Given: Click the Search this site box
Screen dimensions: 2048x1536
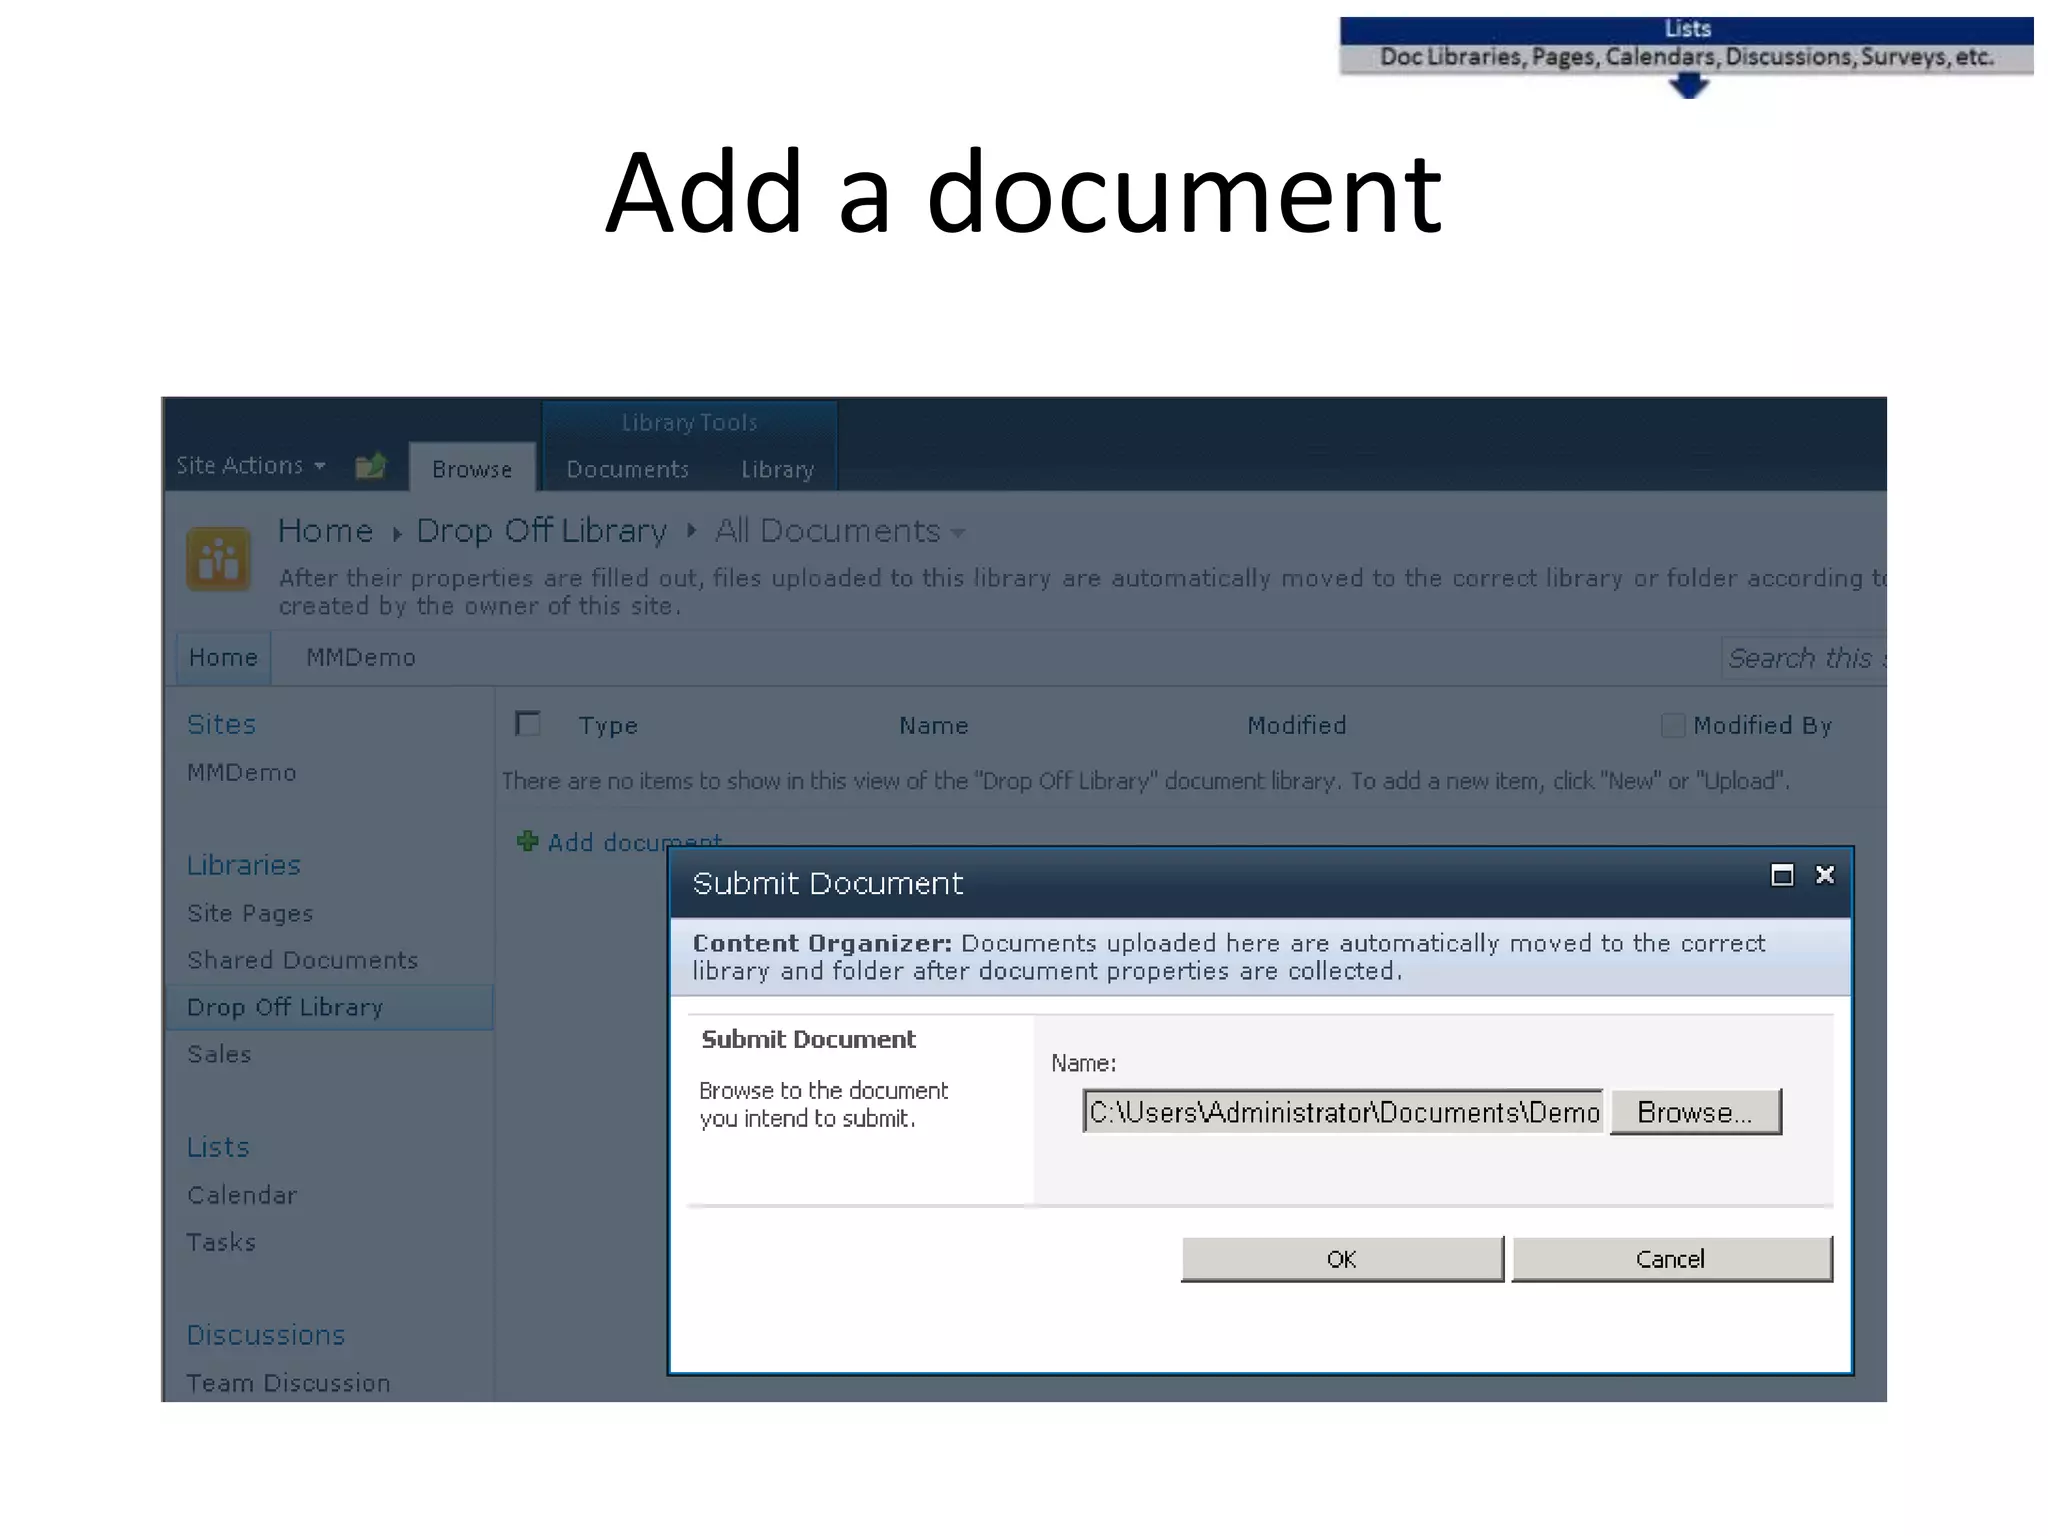Looking at the screenshot, I should pyautogui.click(x=1804, y=658).
